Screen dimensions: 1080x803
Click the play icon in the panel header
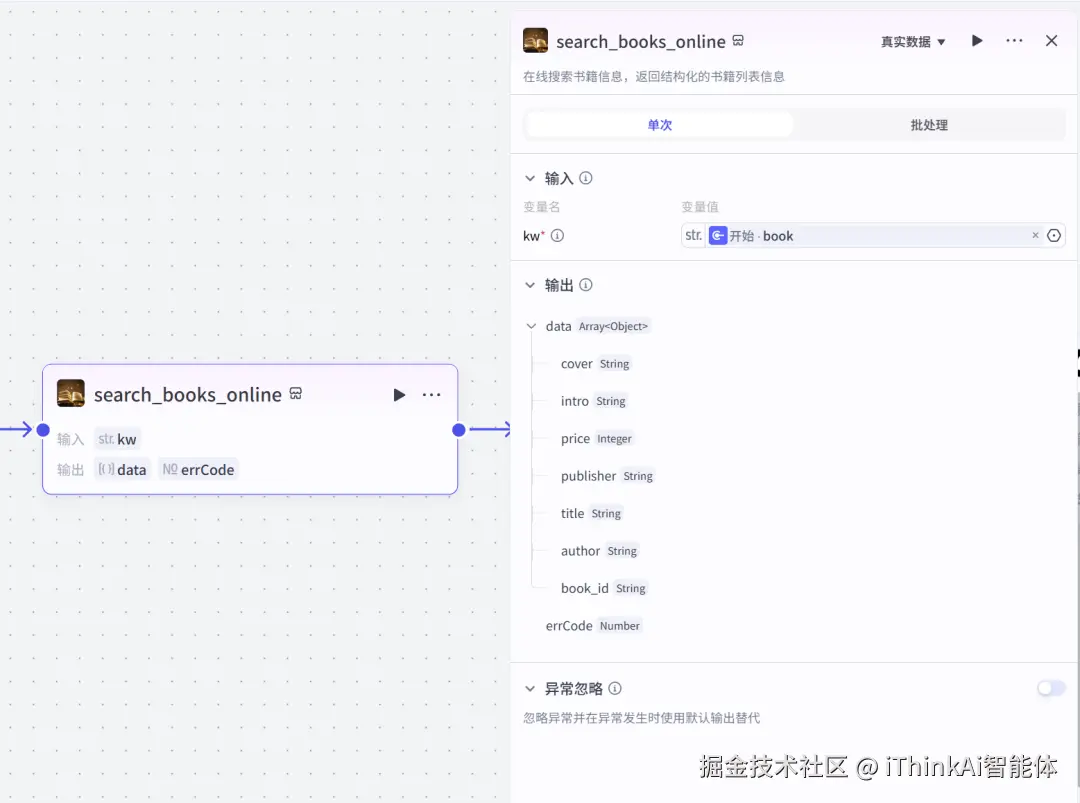coord(977,40)
